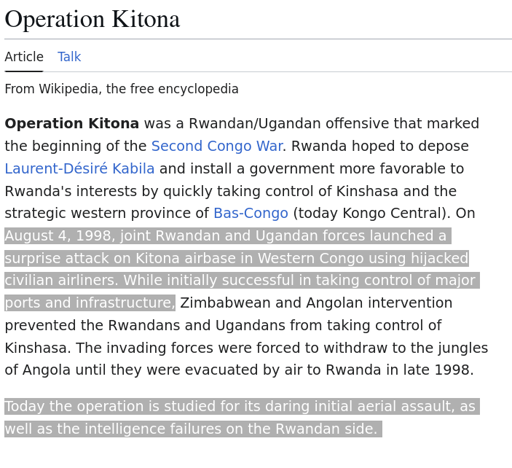Viewport: 512px width, 468px height.
Task: Open the Laurent-Désiré Kabila link
Action: click(x=80, y=168)
